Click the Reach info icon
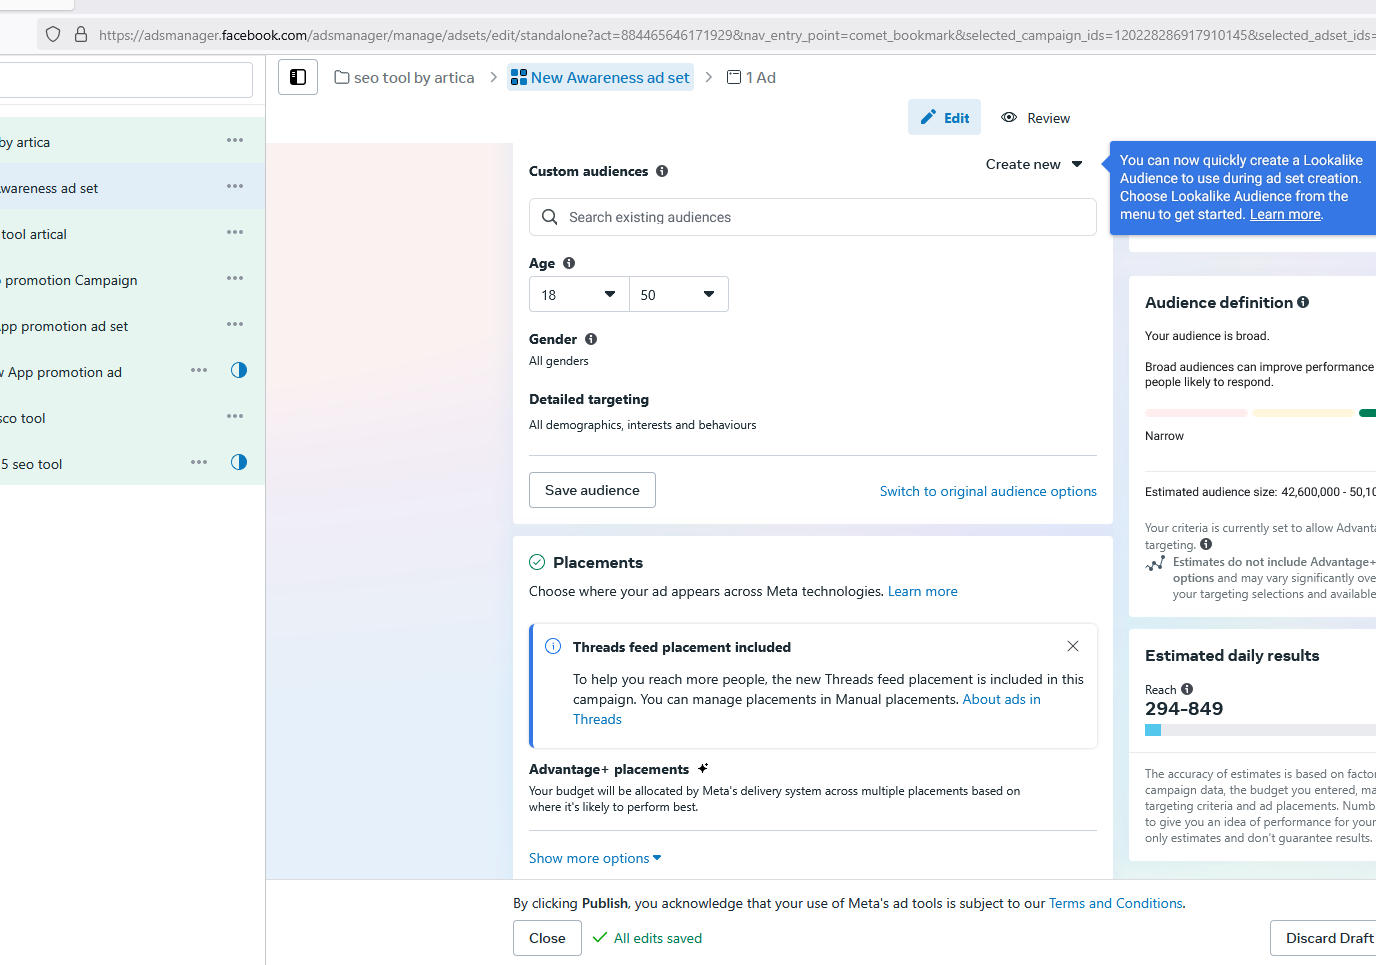 (x=1187, y=689)
